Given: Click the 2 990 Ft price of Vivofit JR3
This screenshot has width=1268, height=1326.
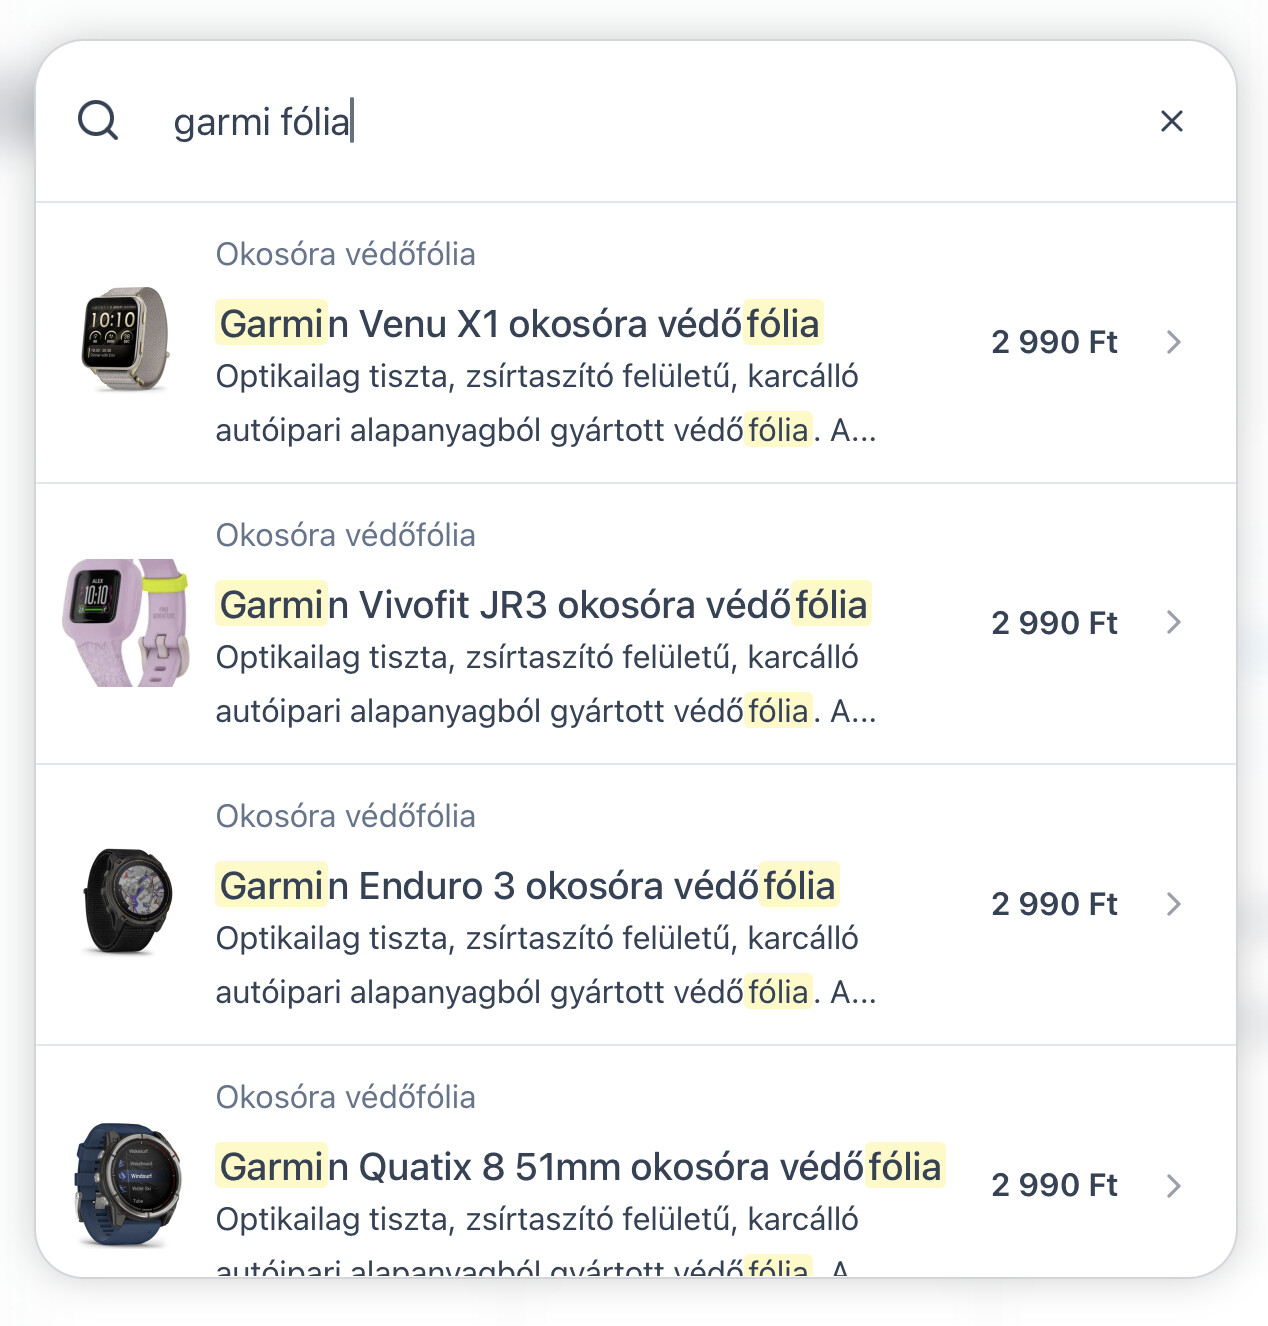Looking at the screenshot, I should [x=1054, y=623].
